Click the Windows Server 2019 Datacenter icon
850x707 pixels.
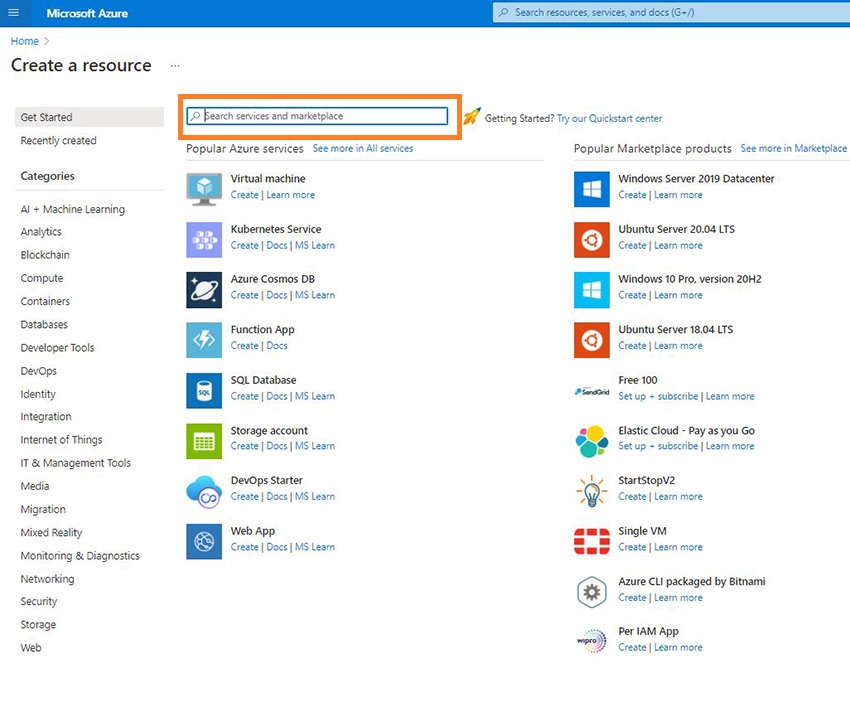point(592,188)
